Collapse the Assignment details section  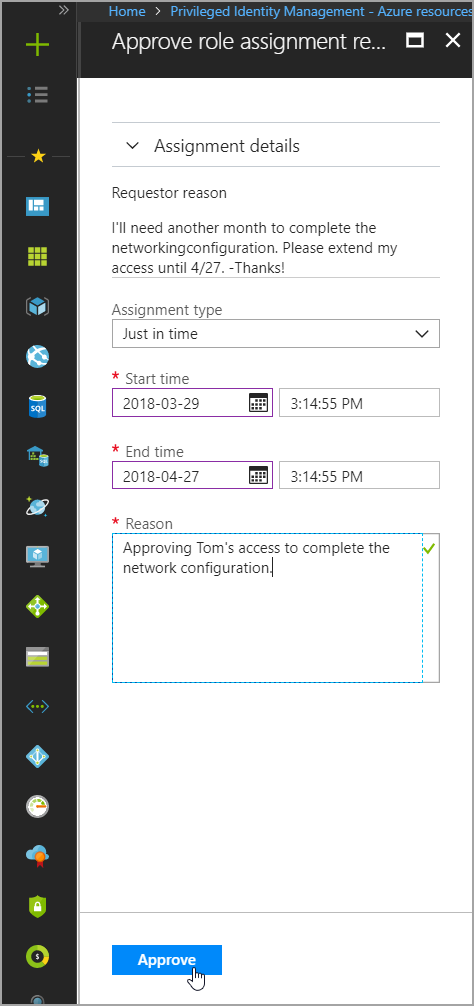[x=133, y=146]
